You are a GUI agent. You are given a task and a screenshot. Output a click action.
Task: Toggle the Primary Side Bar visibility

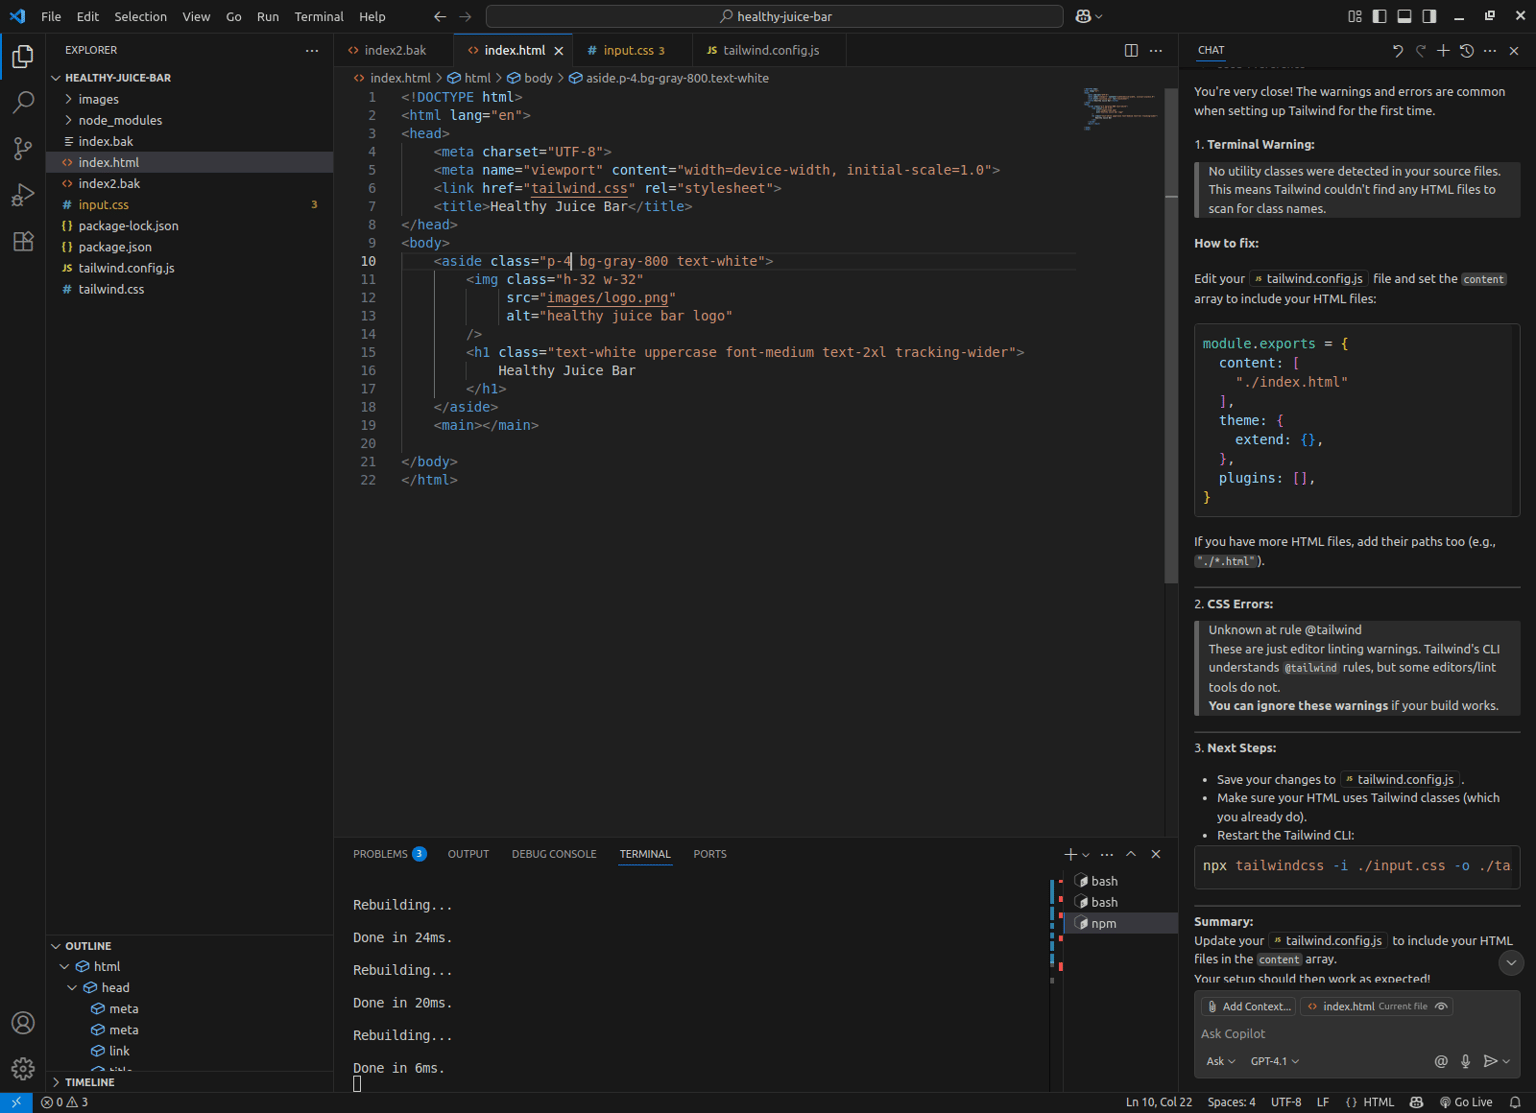1380,16
